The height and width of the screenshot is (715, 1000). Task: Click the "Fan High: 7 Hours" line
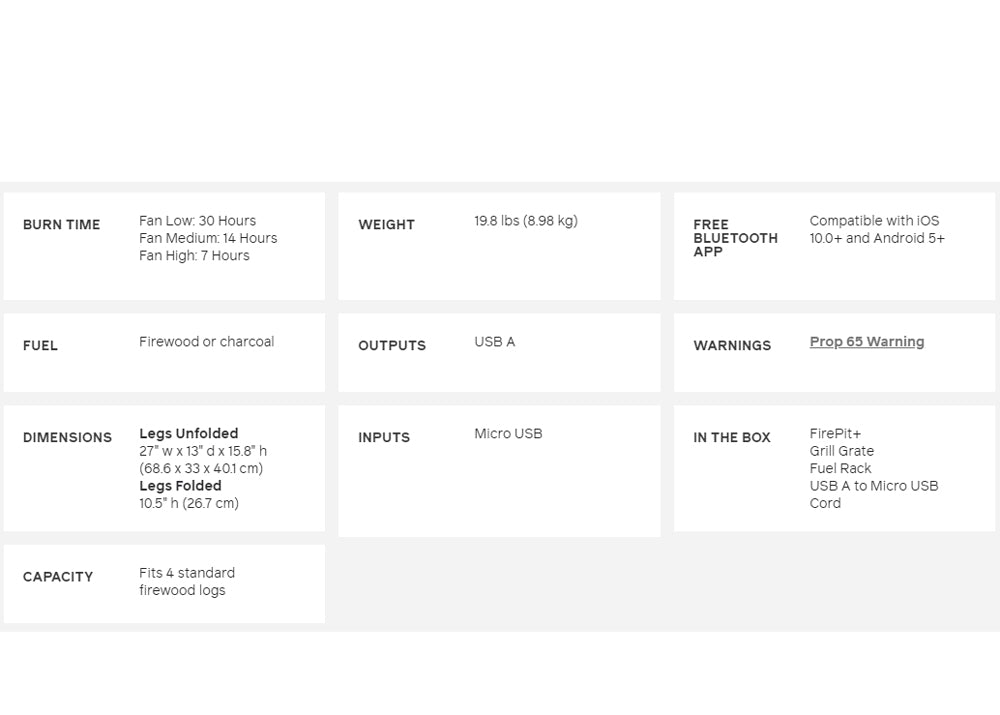click(194, 255)
